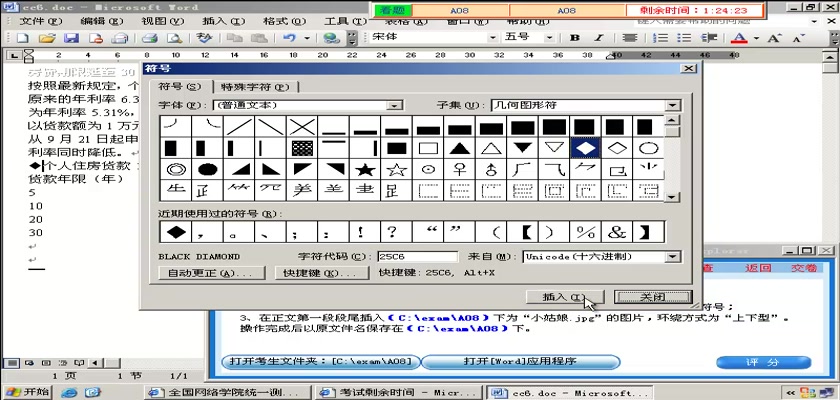Click the Font Color red A icon
Screen dimensions: 840x400
pos(740,38)
